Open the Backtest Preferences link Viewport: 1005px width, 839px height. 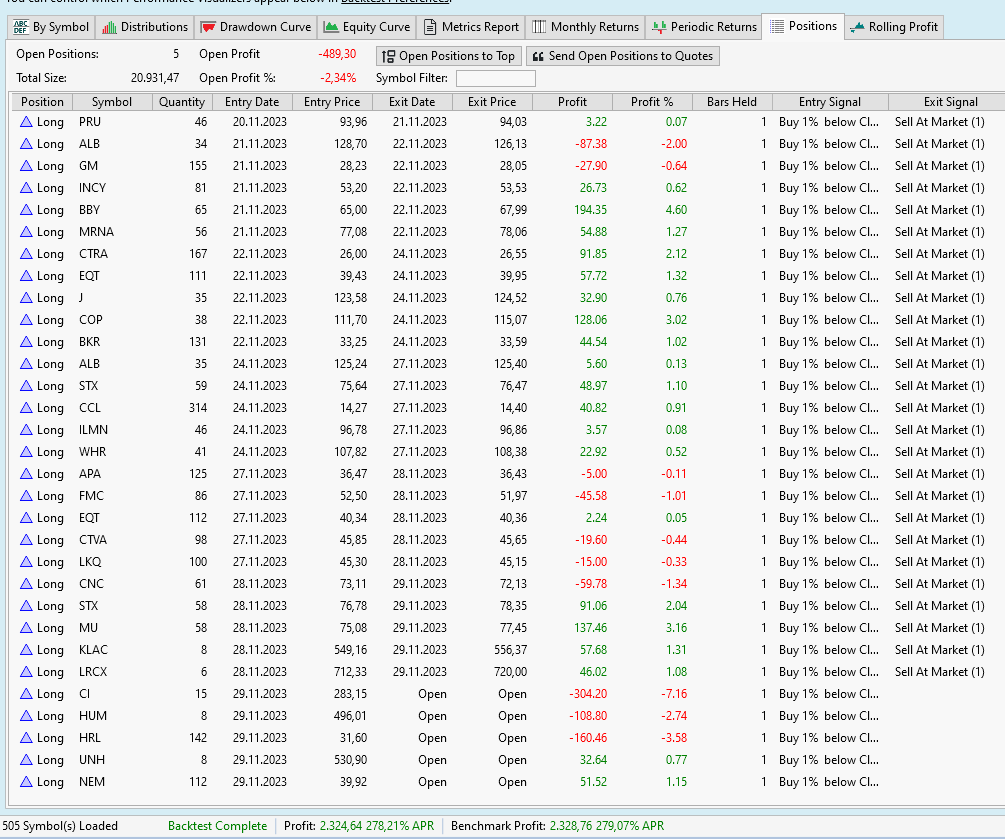click(x=395, y=2)
